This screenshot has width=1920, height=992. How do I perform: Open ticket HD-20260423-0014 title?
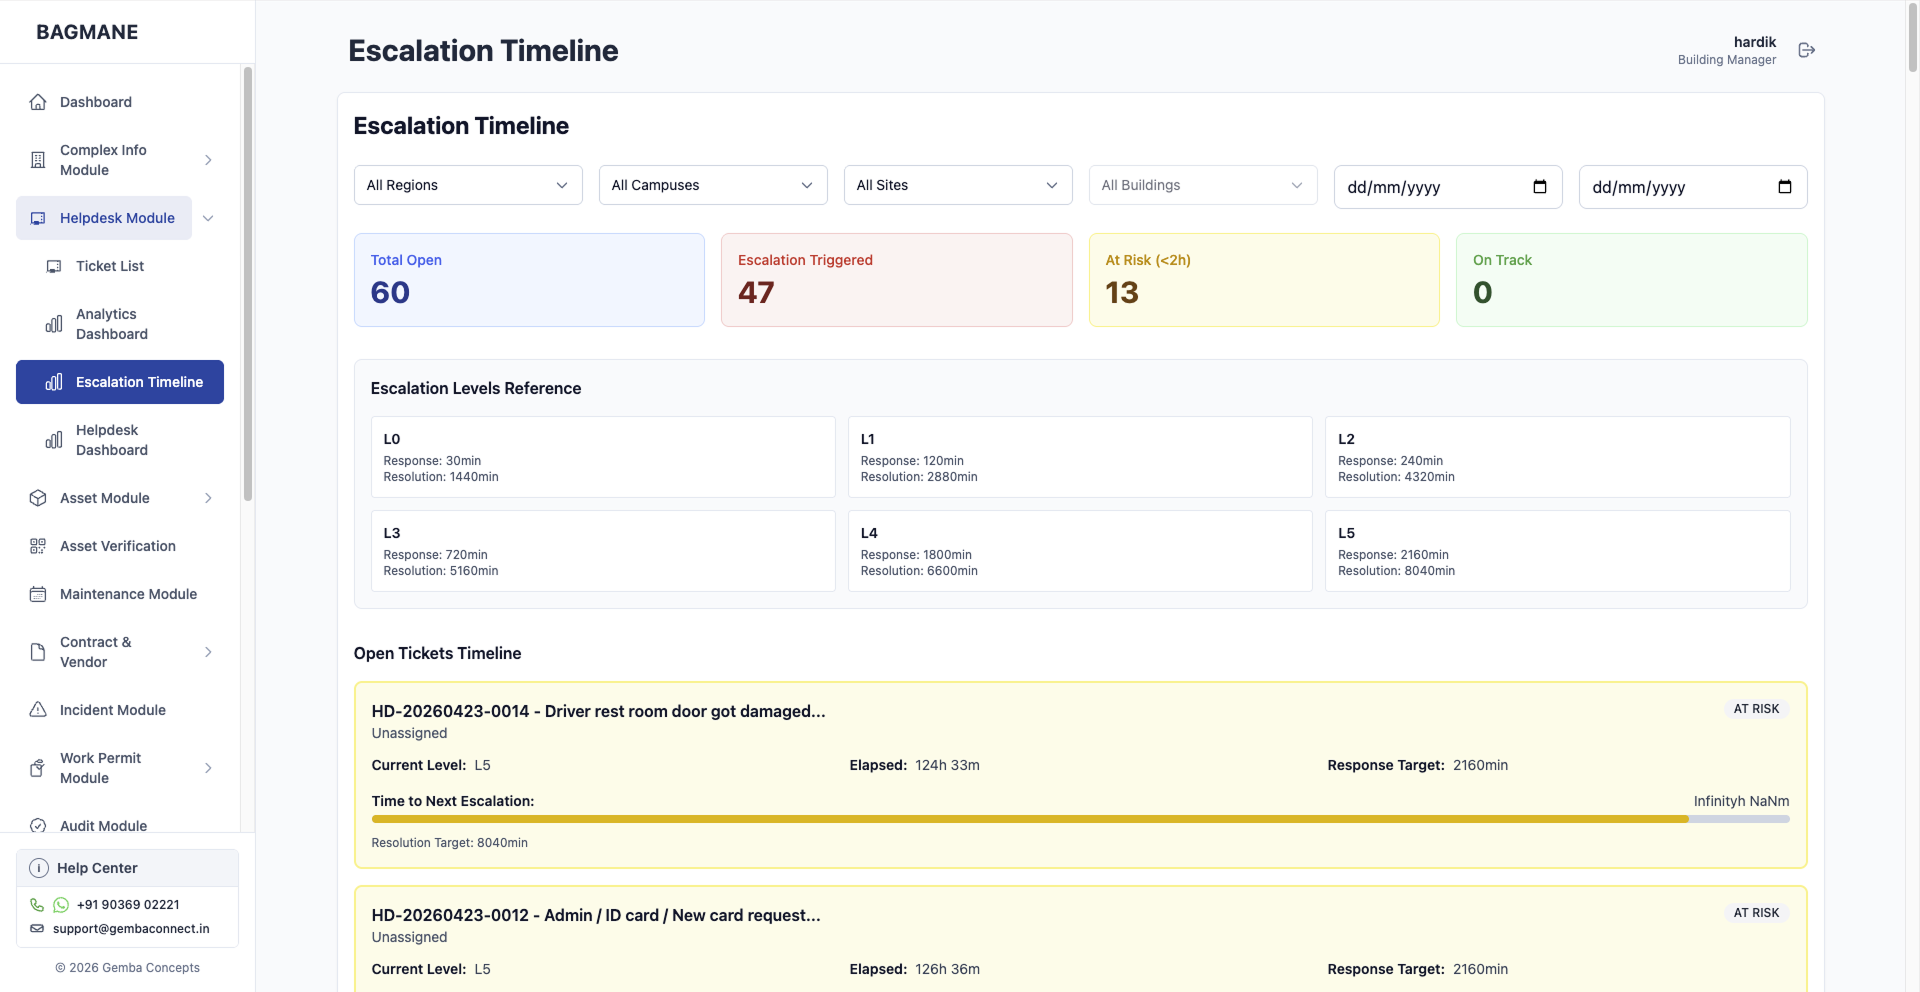coord(598,711)
